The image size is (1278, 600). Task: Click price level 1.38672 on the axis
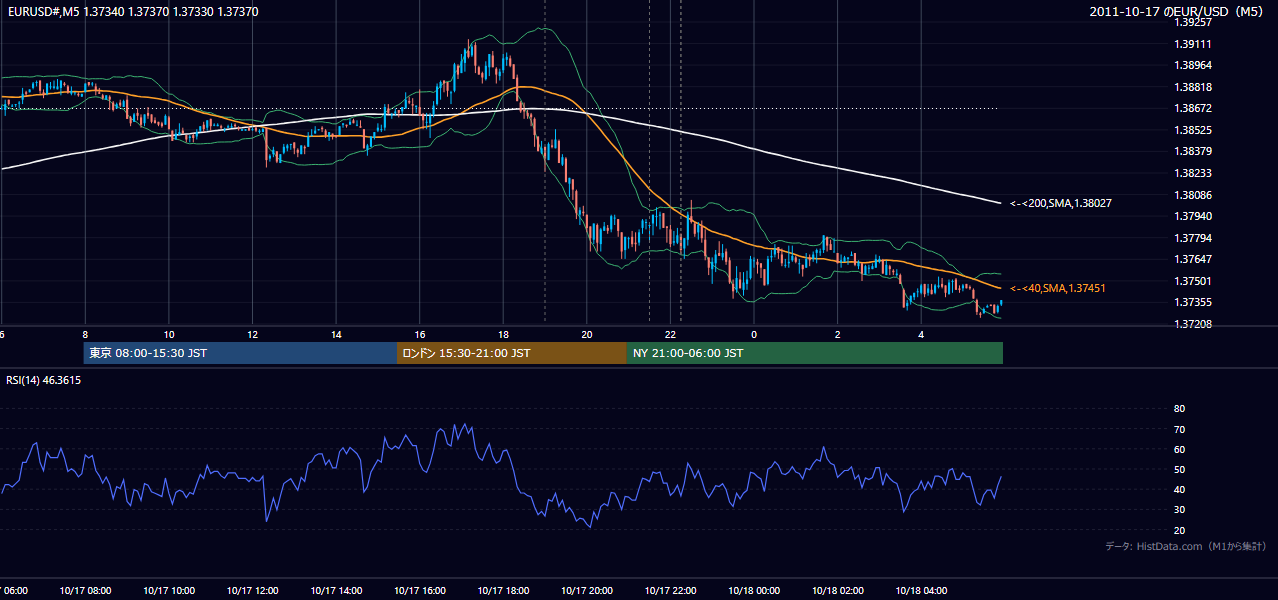[1192, 108]
